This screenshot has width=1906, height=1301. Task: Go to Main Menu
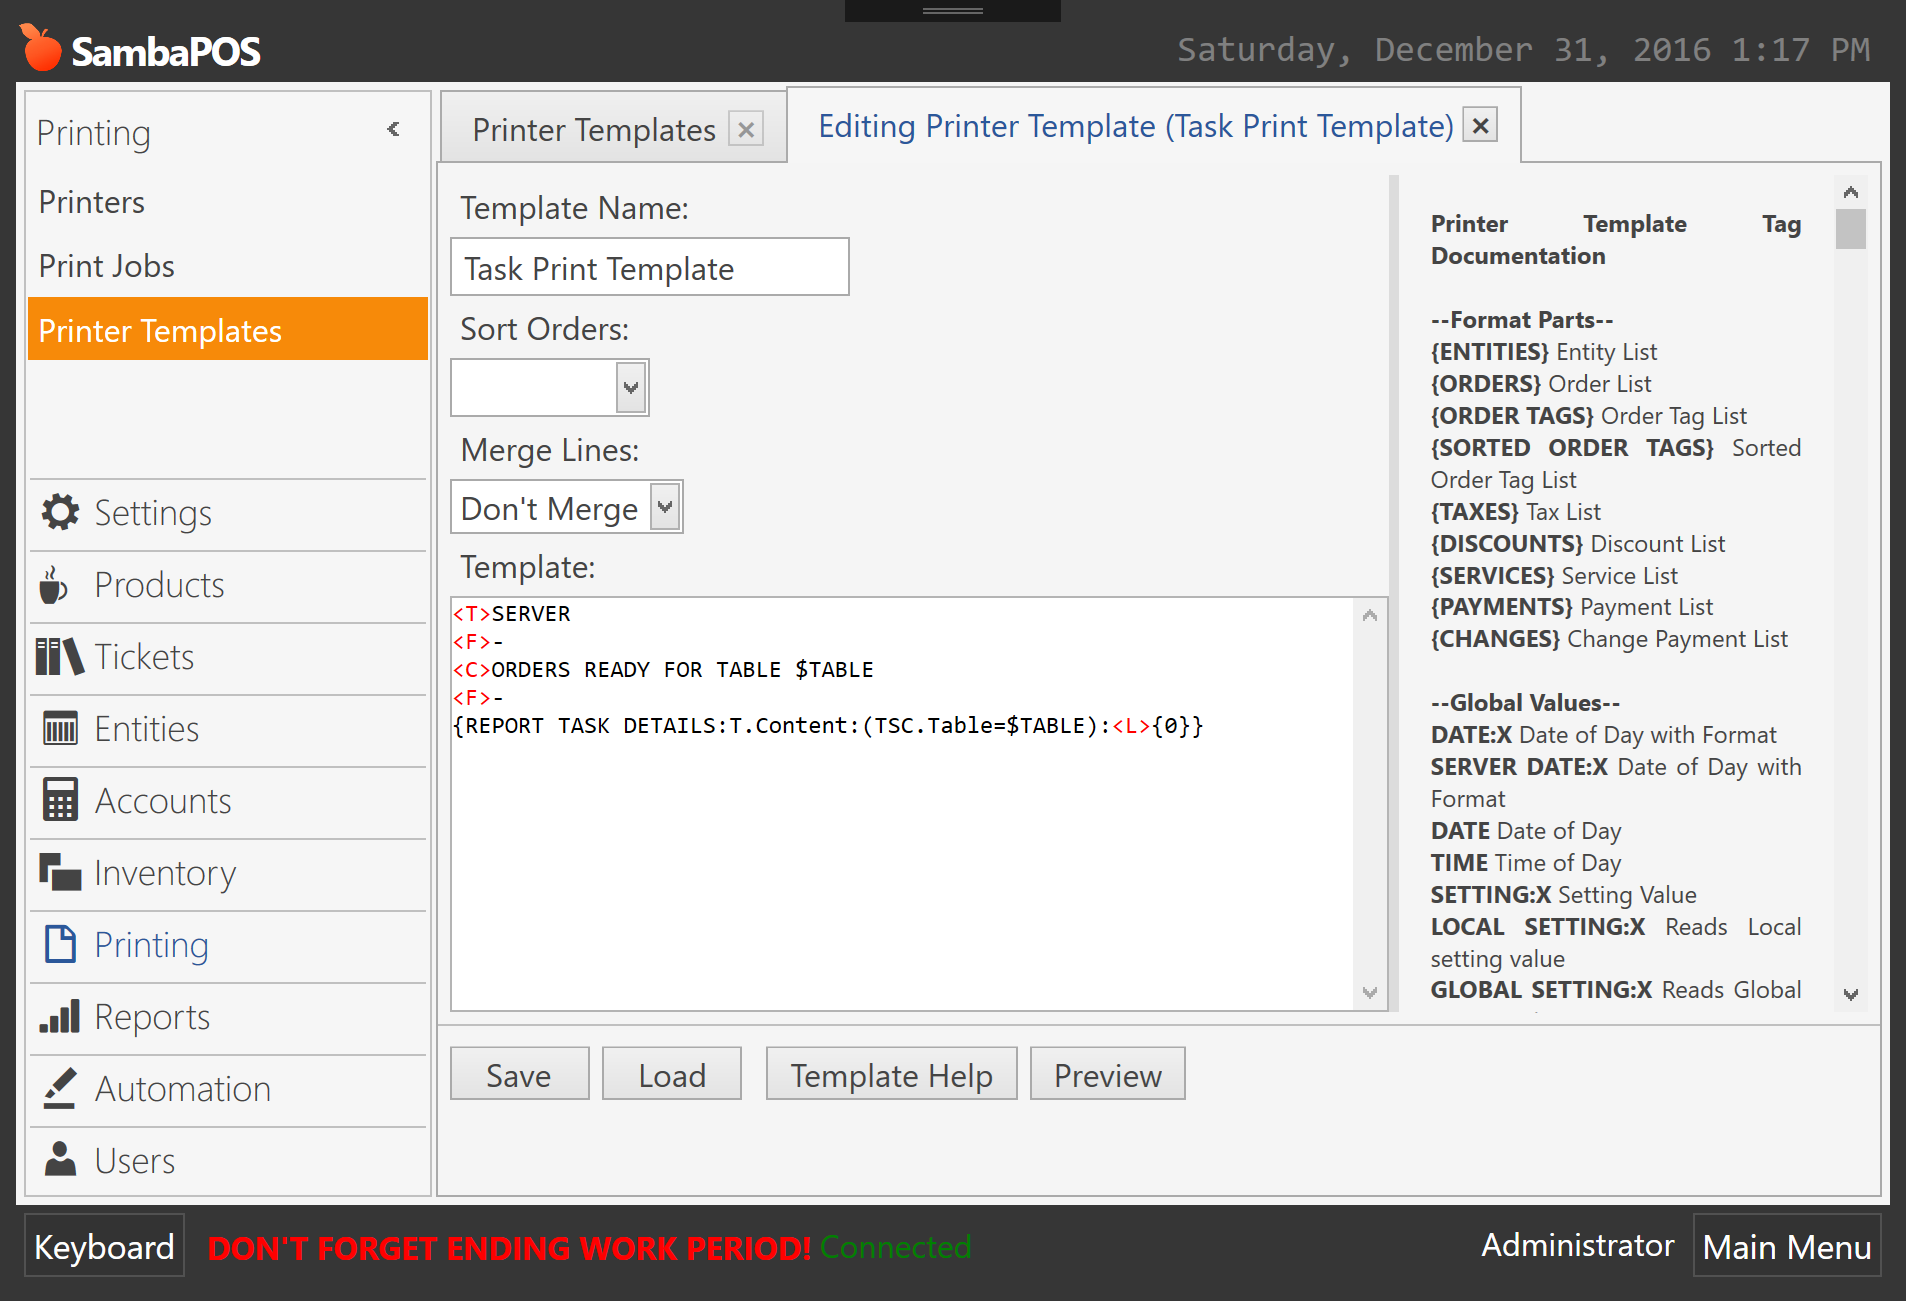(x=1786, y=1246)
